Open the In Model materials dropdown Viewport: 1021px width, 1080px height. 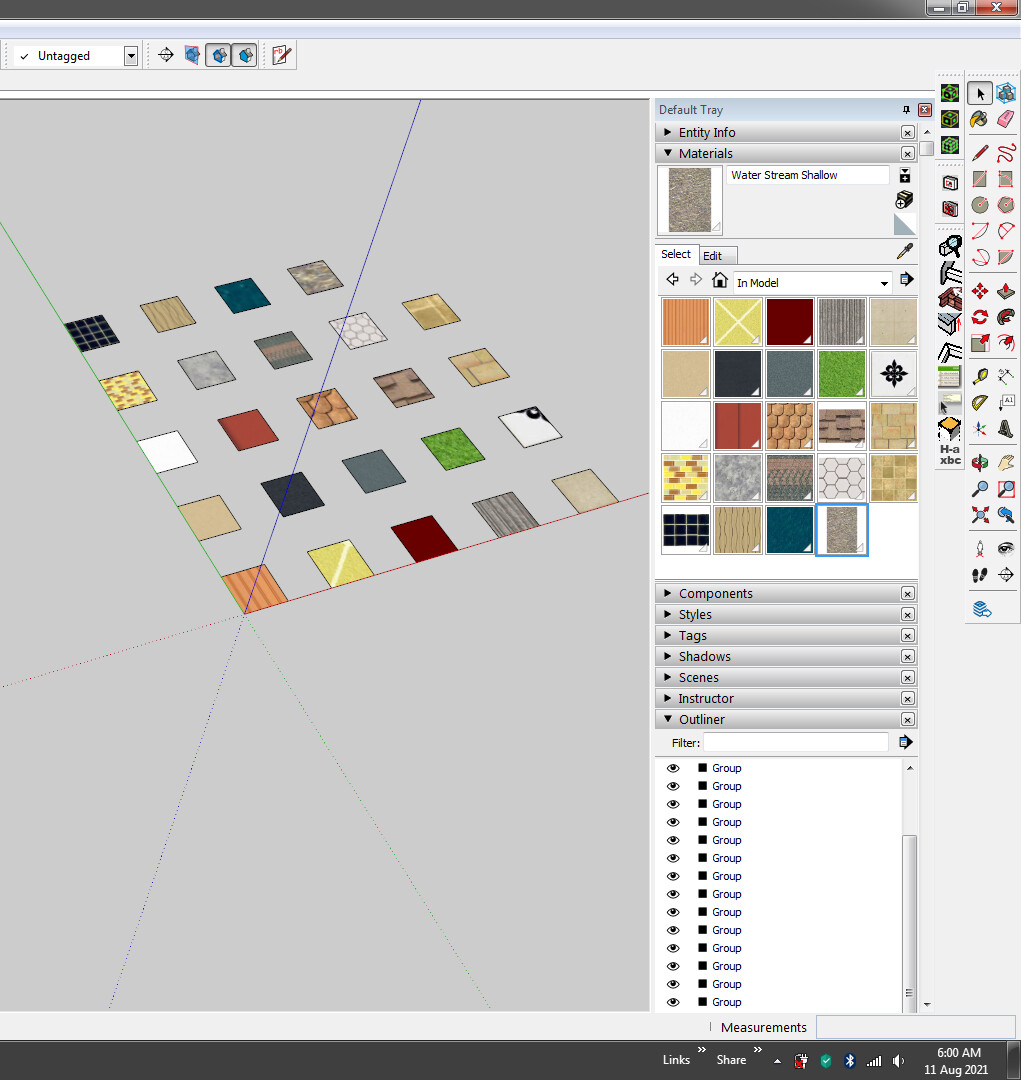tap(885, 281)
